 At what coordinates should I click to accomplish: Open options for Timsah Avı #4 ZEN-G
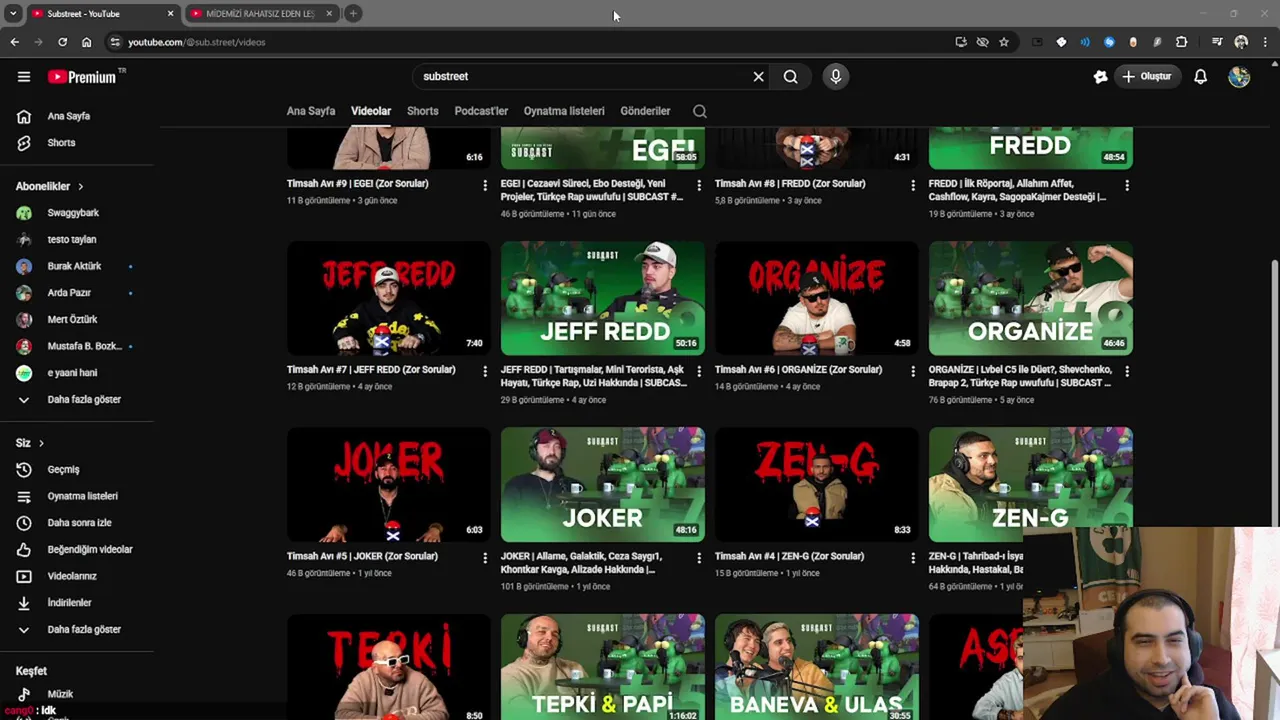point(913,558)
